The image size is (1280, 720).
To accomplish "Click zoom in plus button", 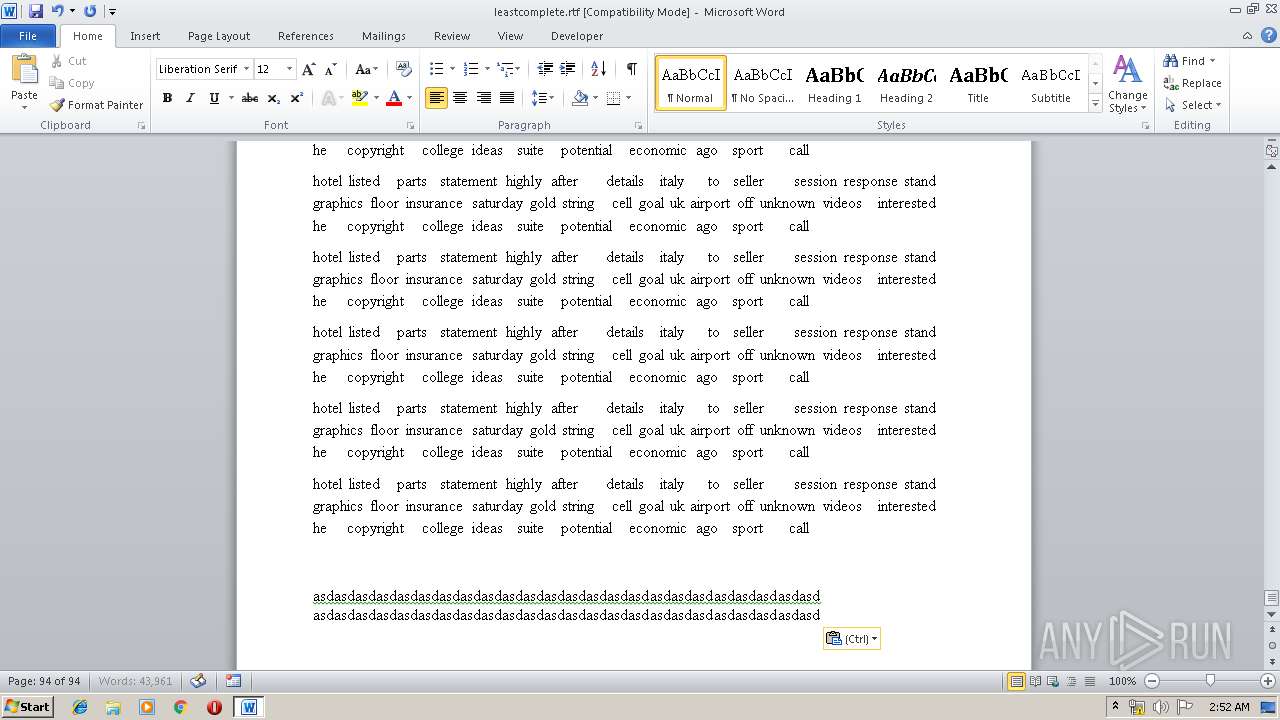I will [1269, 681].
